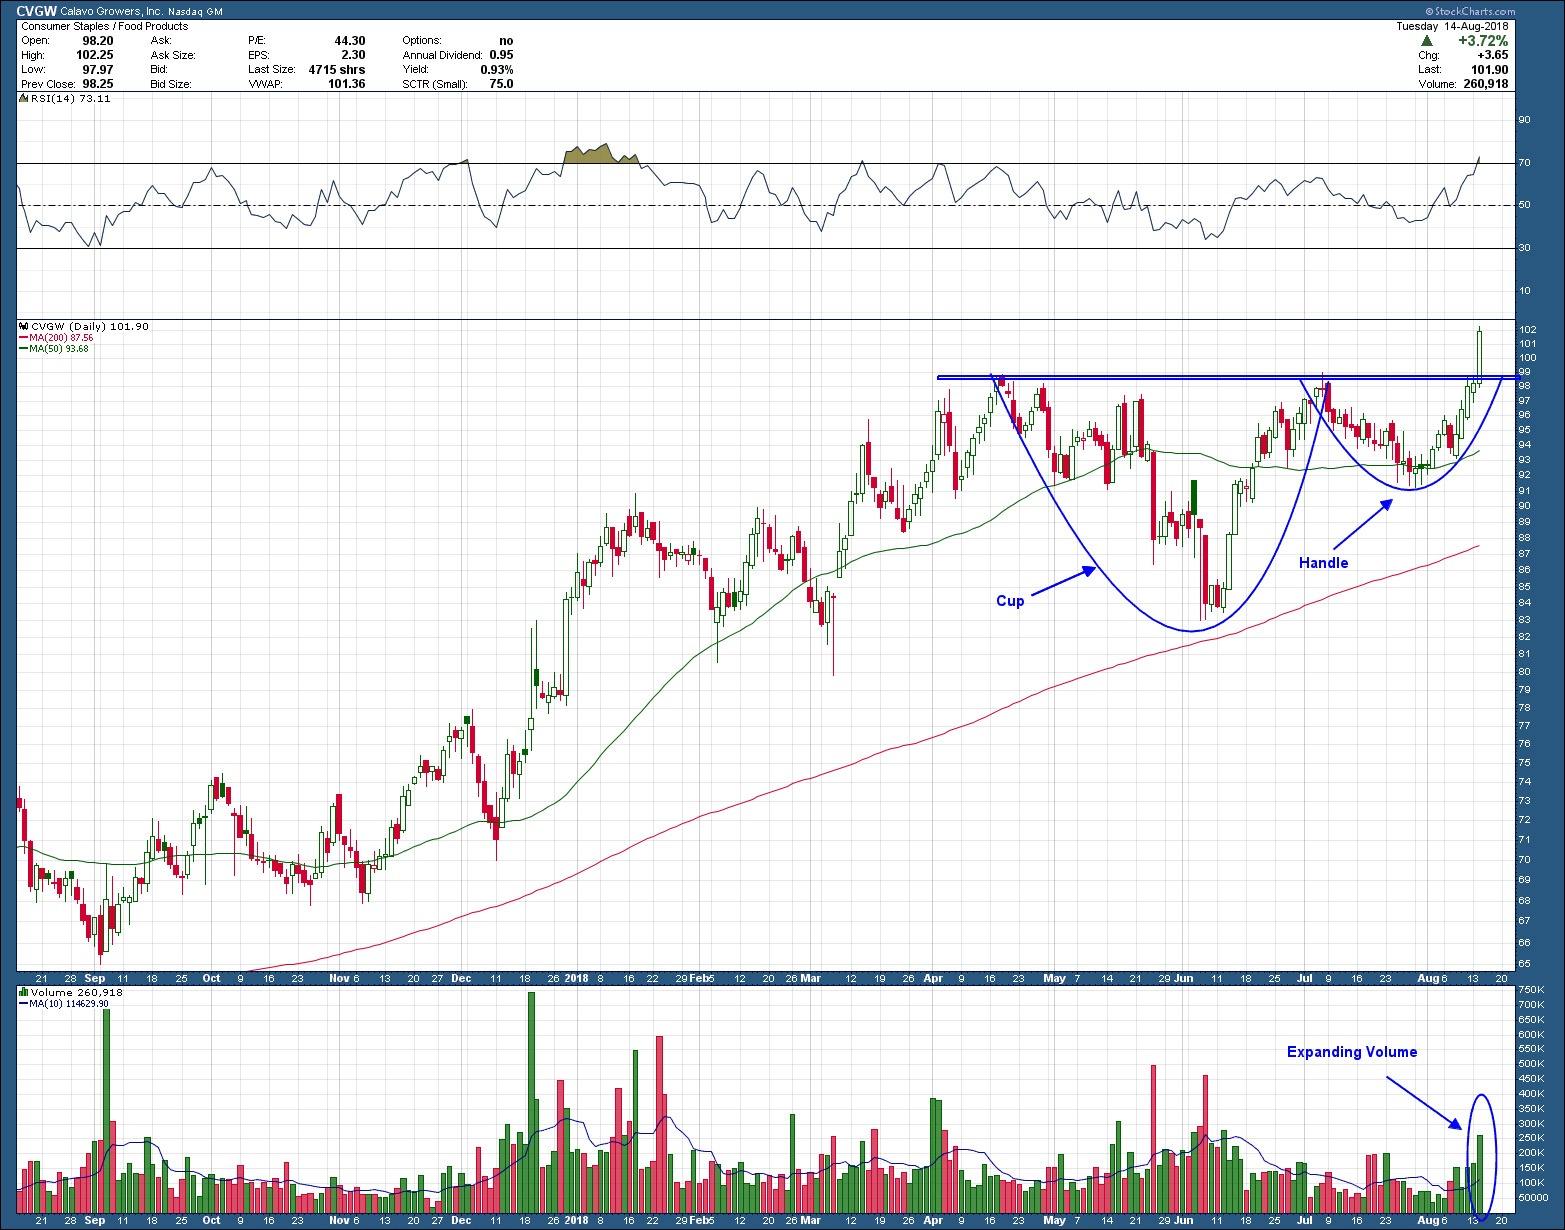The height and width of the screenshot is (1230, 1565).
Task: Click the Annual Dividend value 0.95
Action: pos(501,55)
